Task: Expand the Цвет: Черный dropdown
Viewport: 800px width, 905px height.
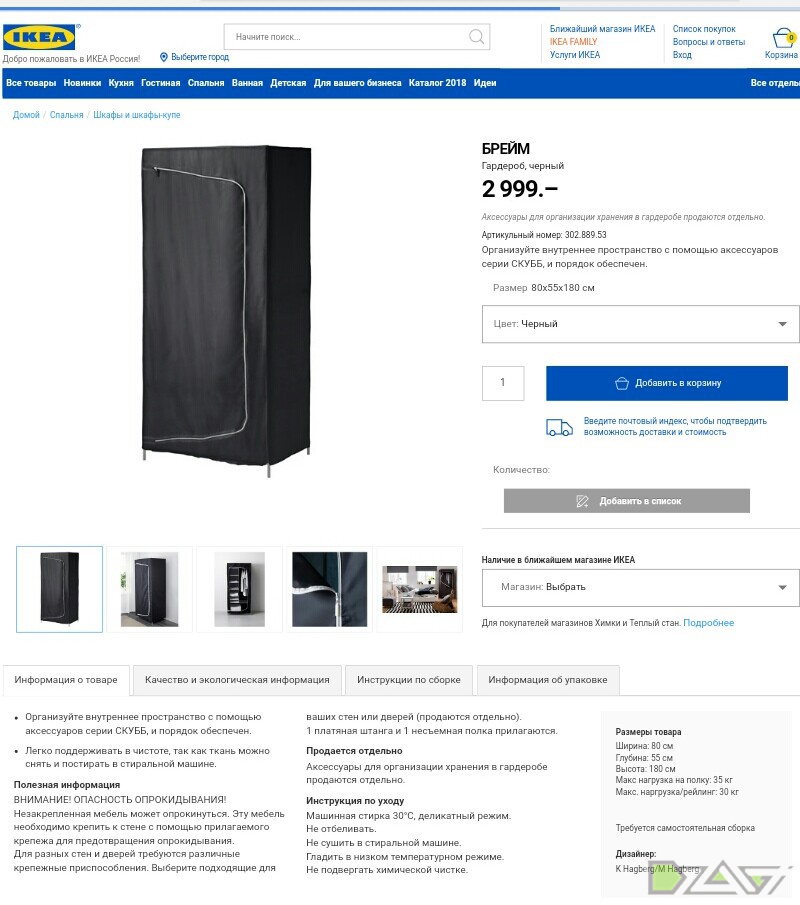Action: [x=641, y=324]
